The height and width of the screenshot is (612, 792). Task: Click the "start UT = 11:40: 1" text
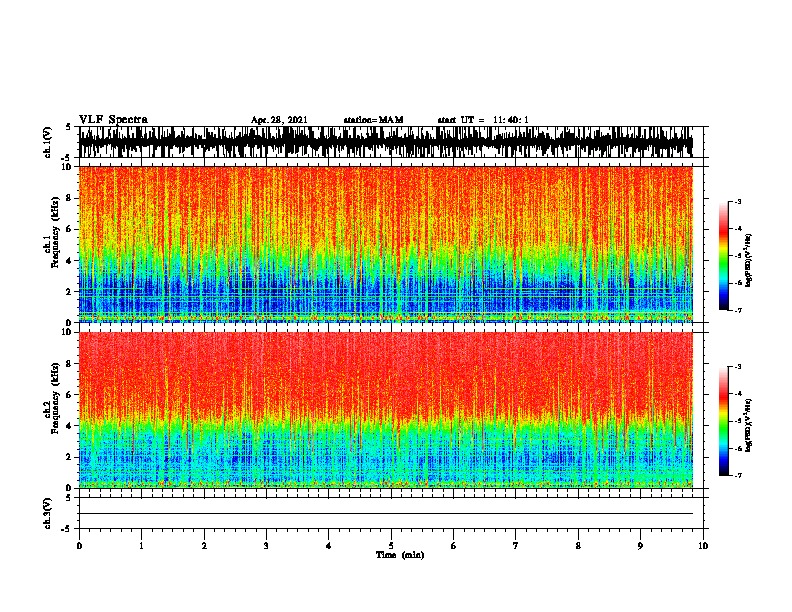coord(483,120)
